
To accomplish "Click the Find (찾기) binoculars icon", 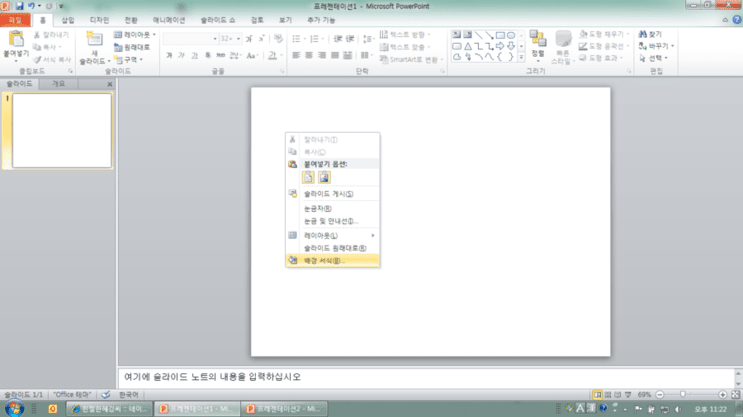I will tap(643, 34).
